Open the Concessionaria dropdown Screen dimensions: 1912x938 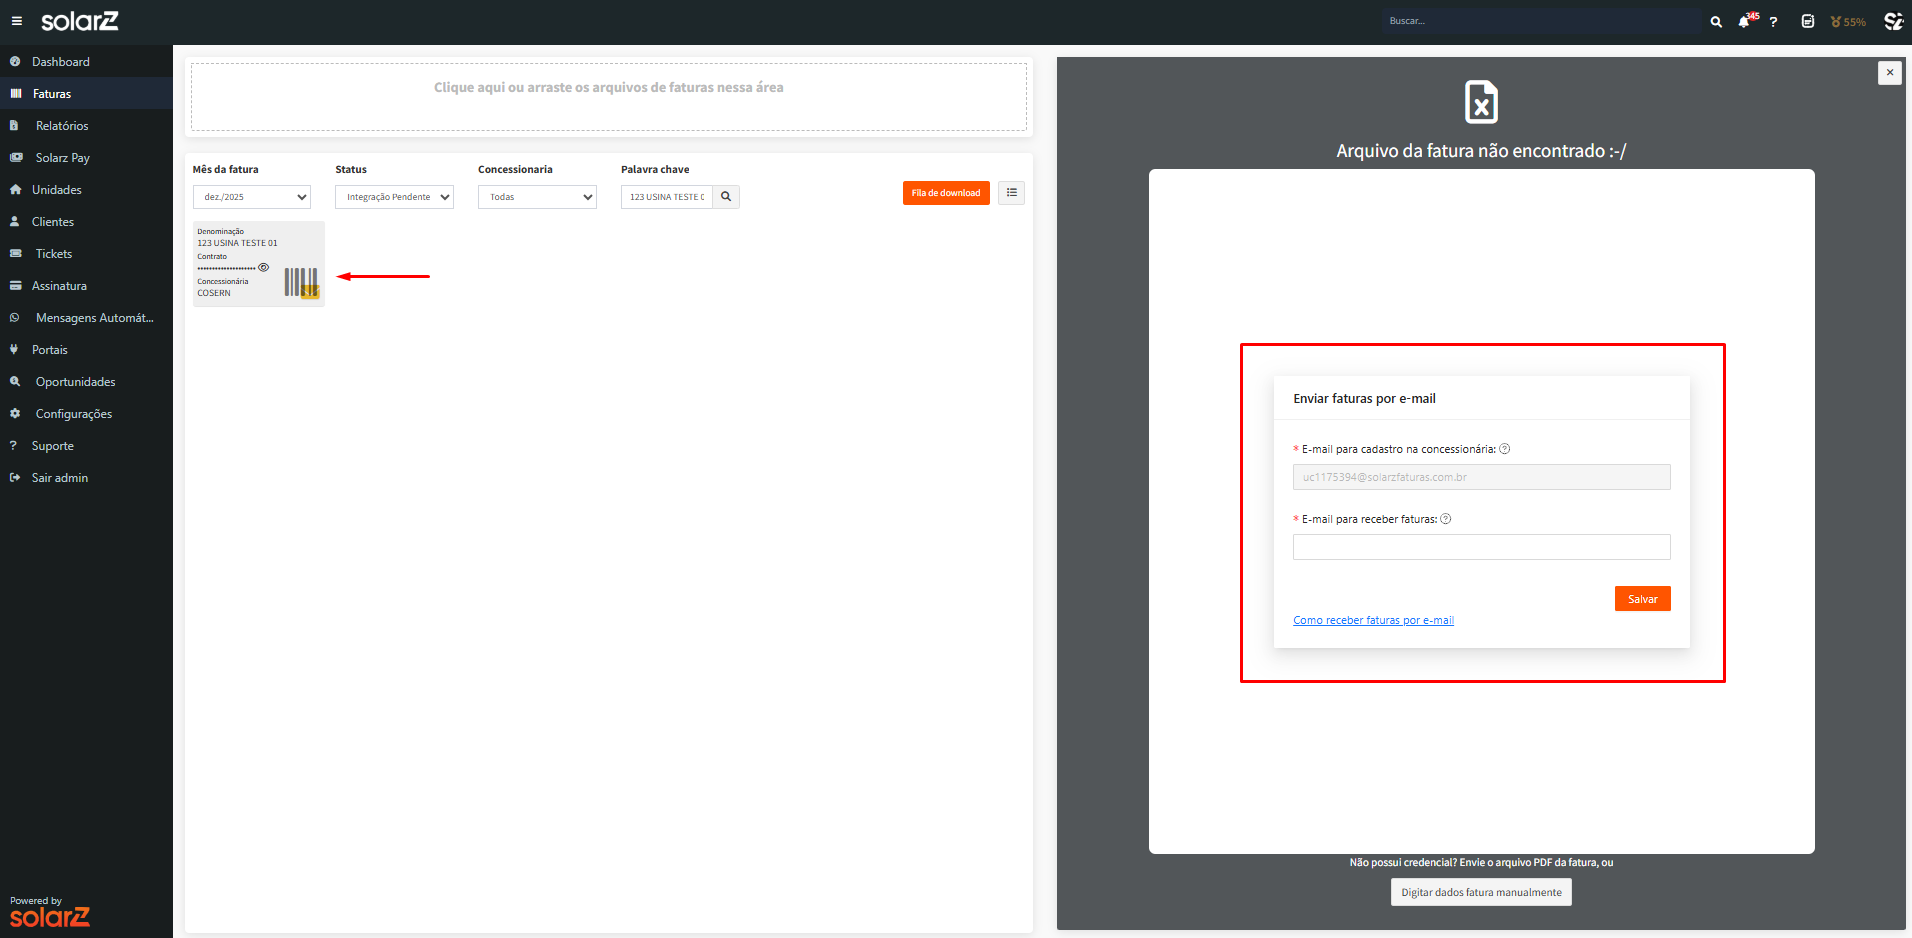537,197
